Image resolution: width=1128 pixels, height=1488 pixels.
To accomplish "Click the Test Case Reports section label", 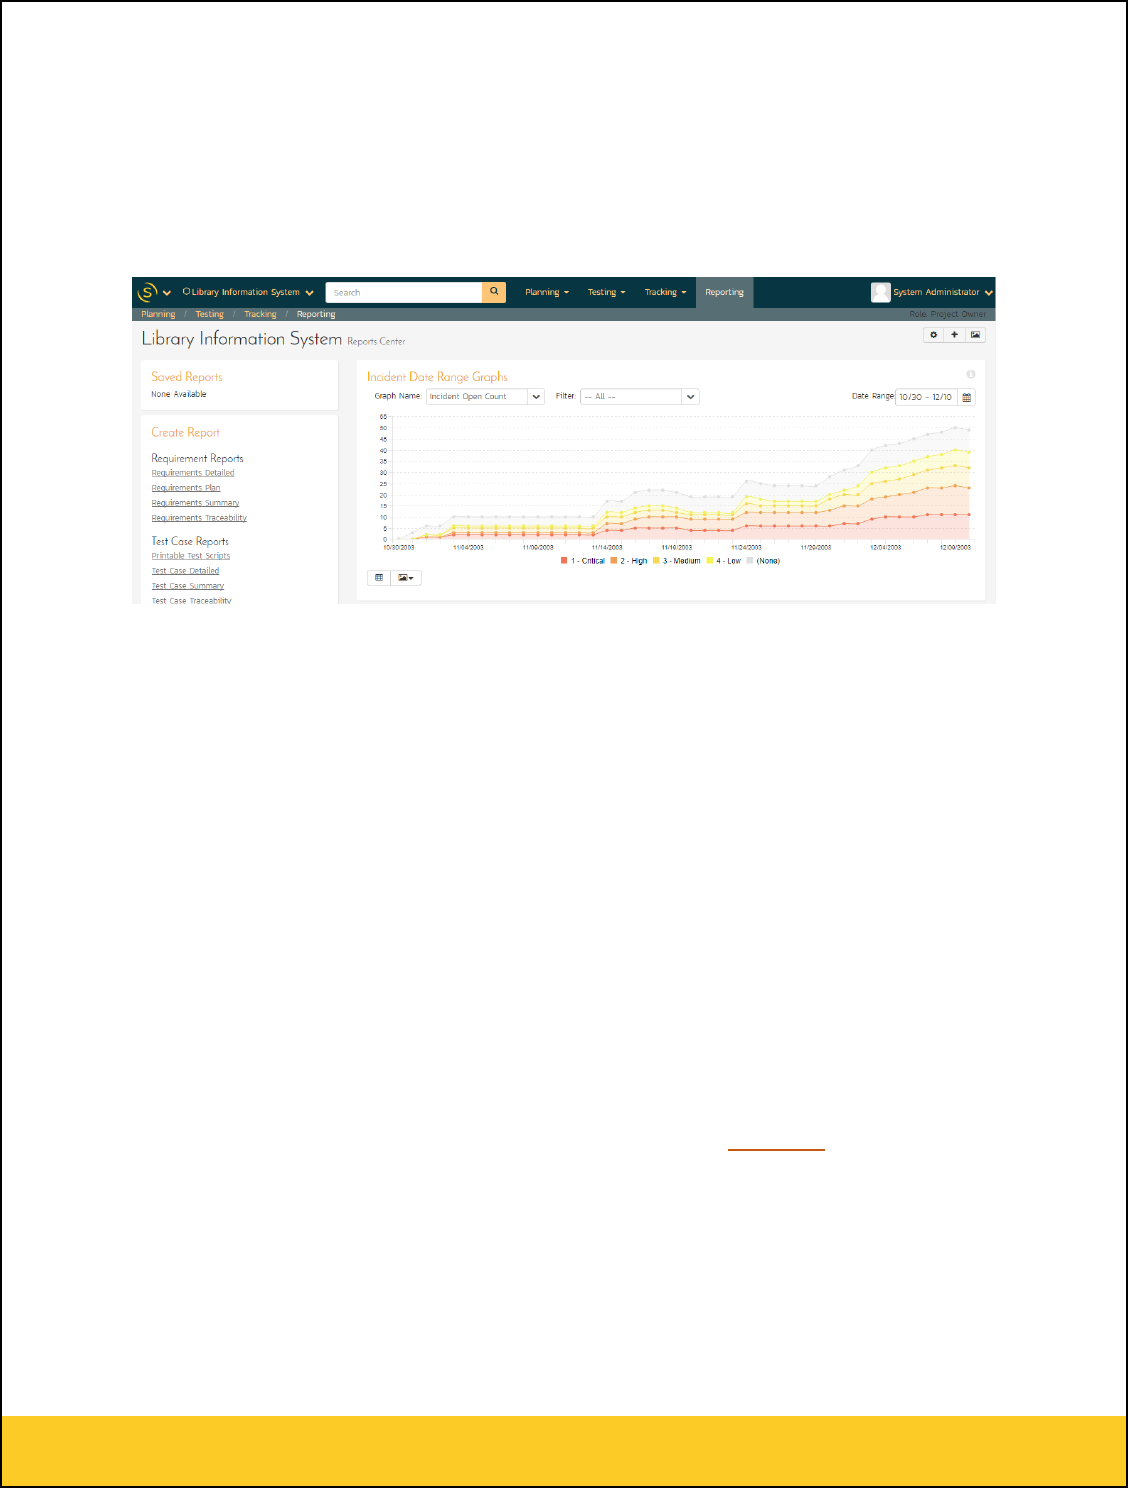I will click(x=190, y=542).
